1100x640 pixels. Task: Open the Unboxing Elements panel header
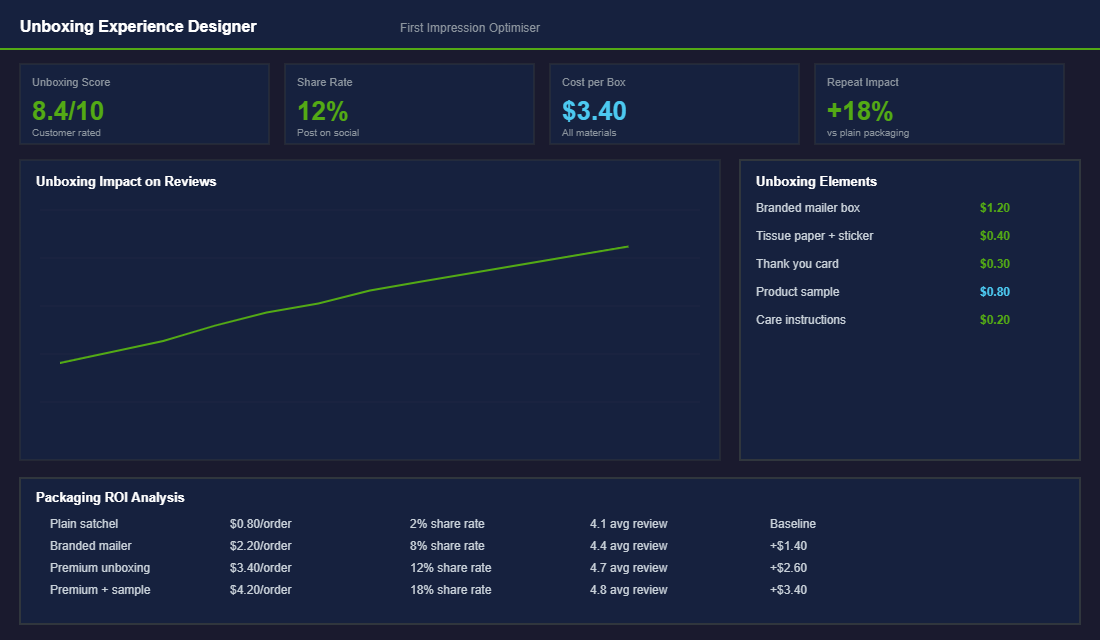(x=816, y=181)
